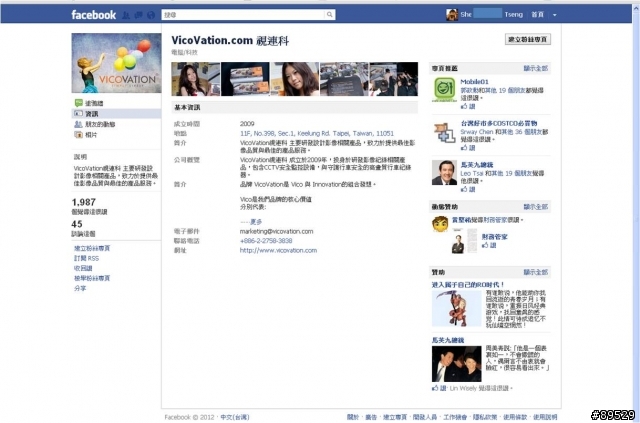Image resolution: width=640 pixels, height=423 pixels.
Task: Open user profile avatar in top bar
Action: tap(452, 15)
